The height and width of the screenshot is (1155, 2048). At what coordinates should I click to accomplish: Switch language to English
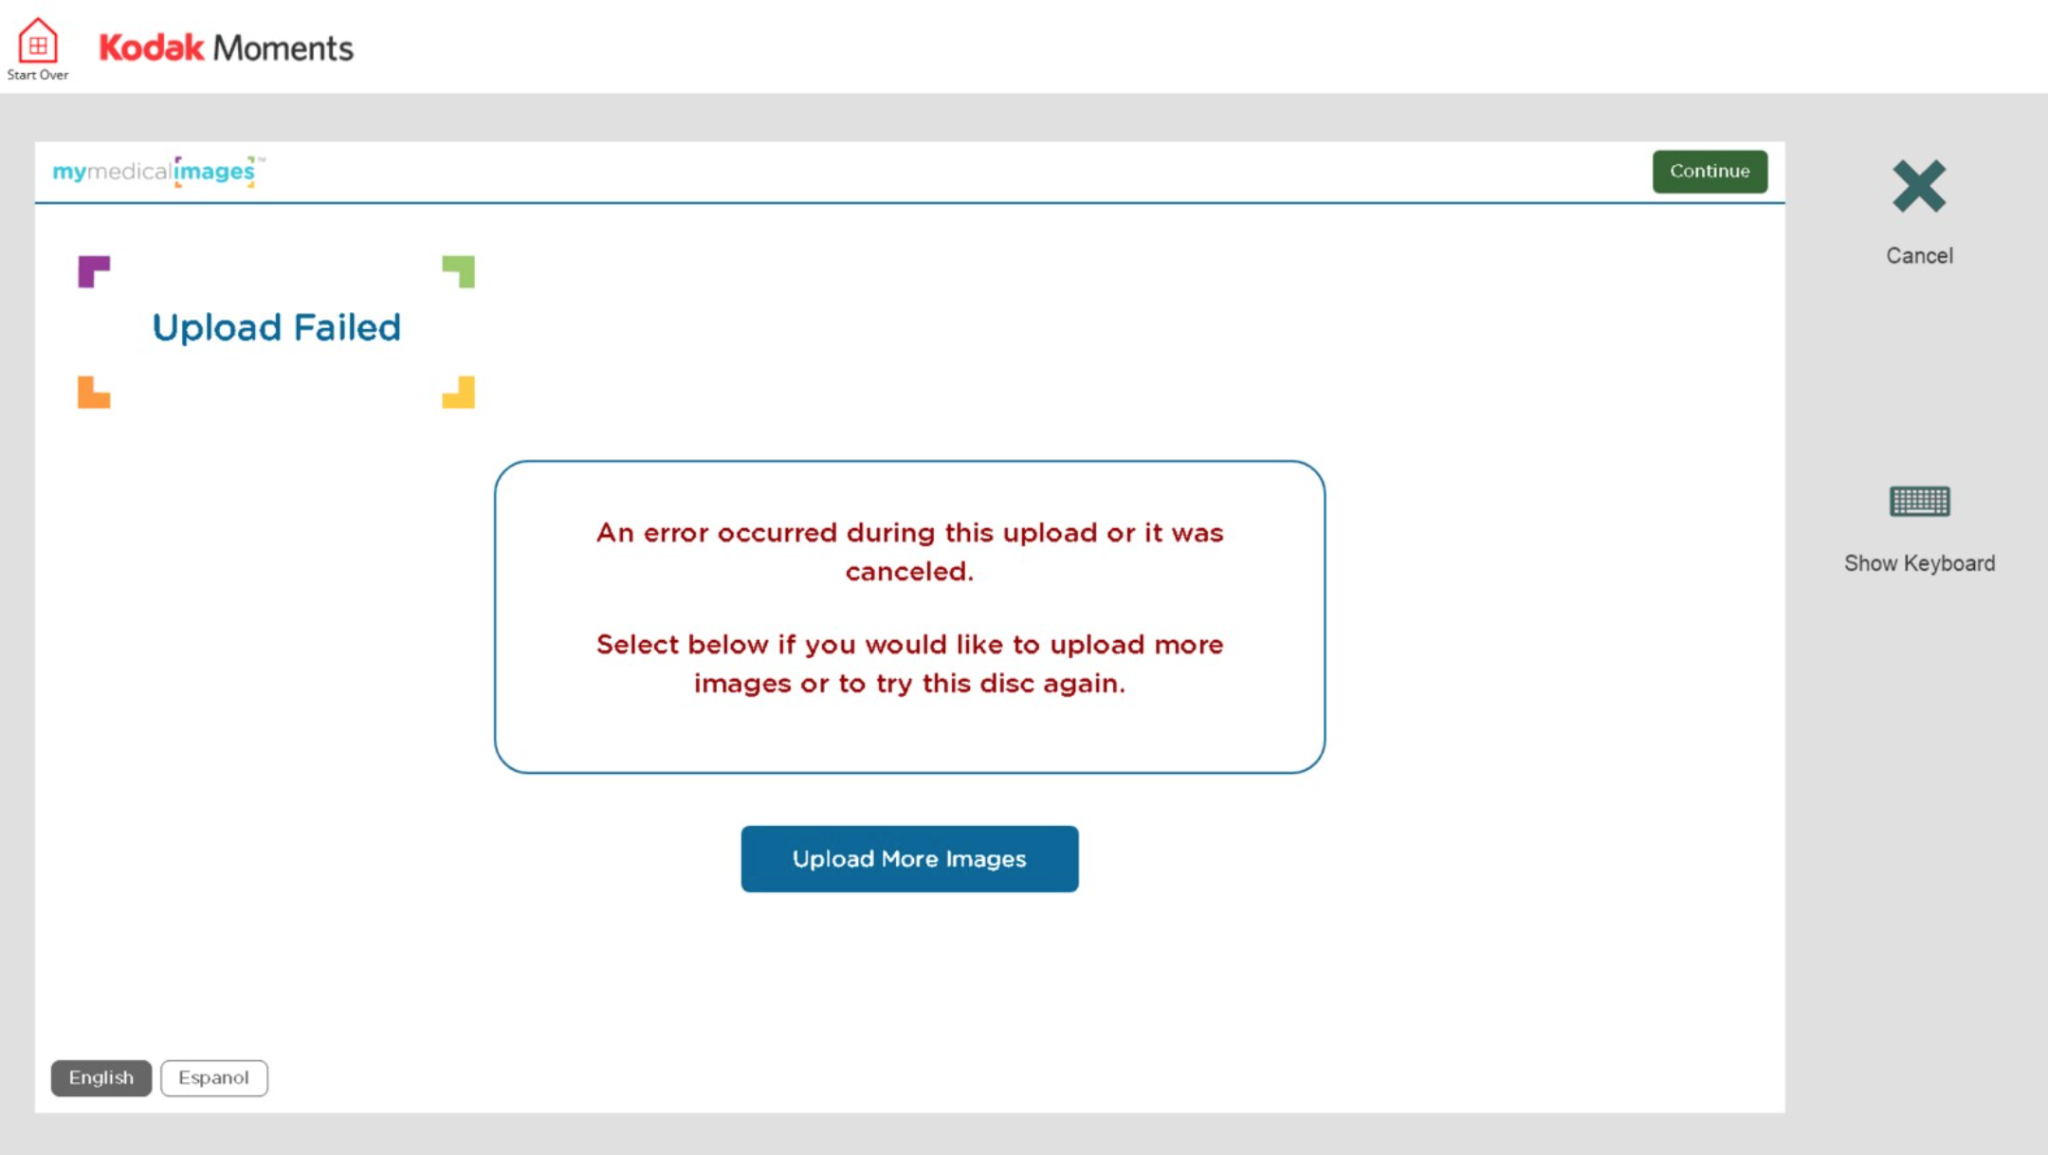click(x=101, y=1078)
